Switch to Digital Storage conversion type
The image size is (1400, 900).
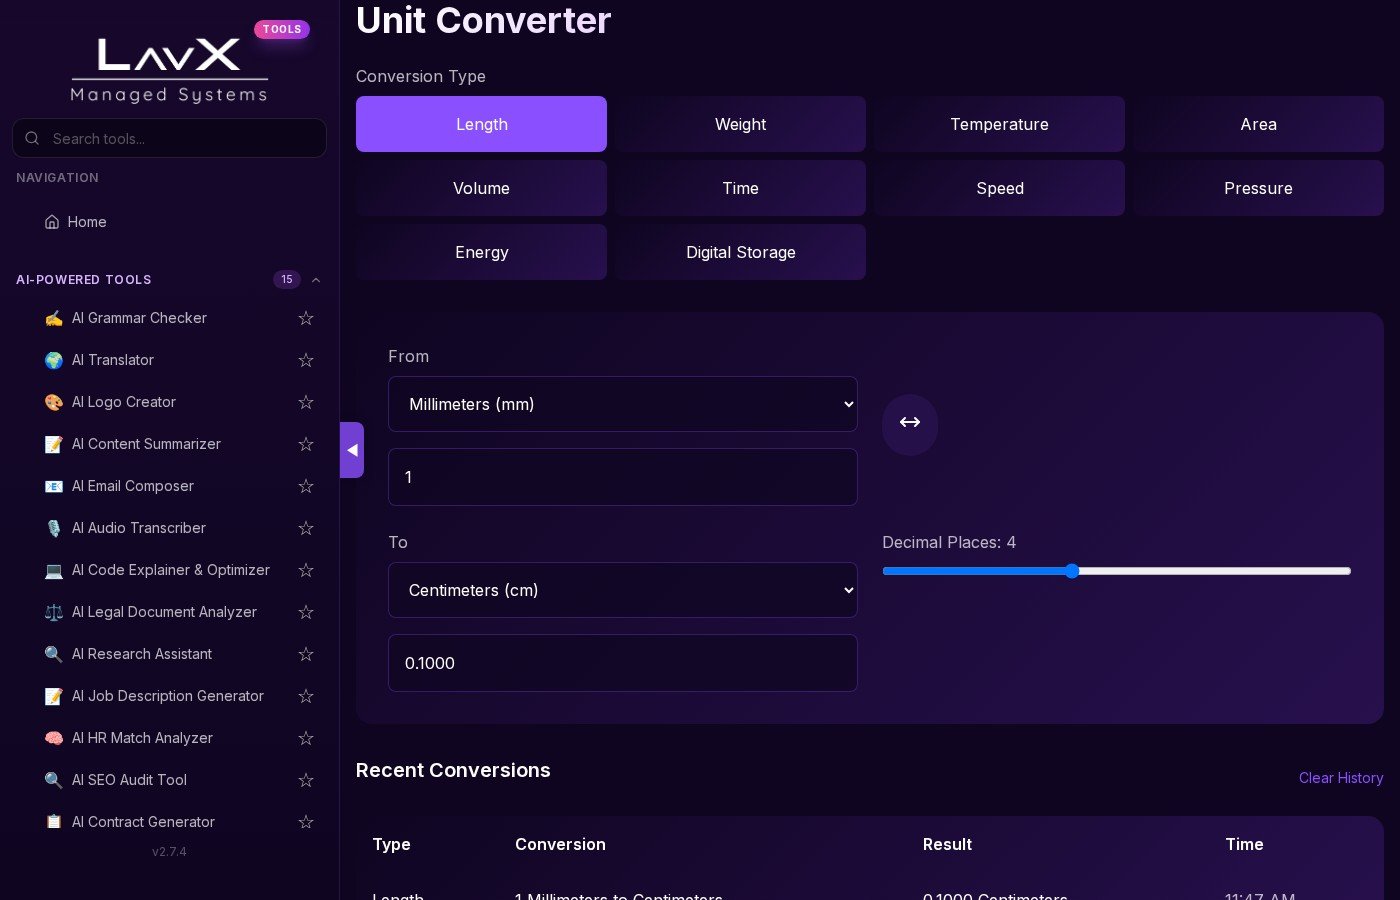coord(740,252)
